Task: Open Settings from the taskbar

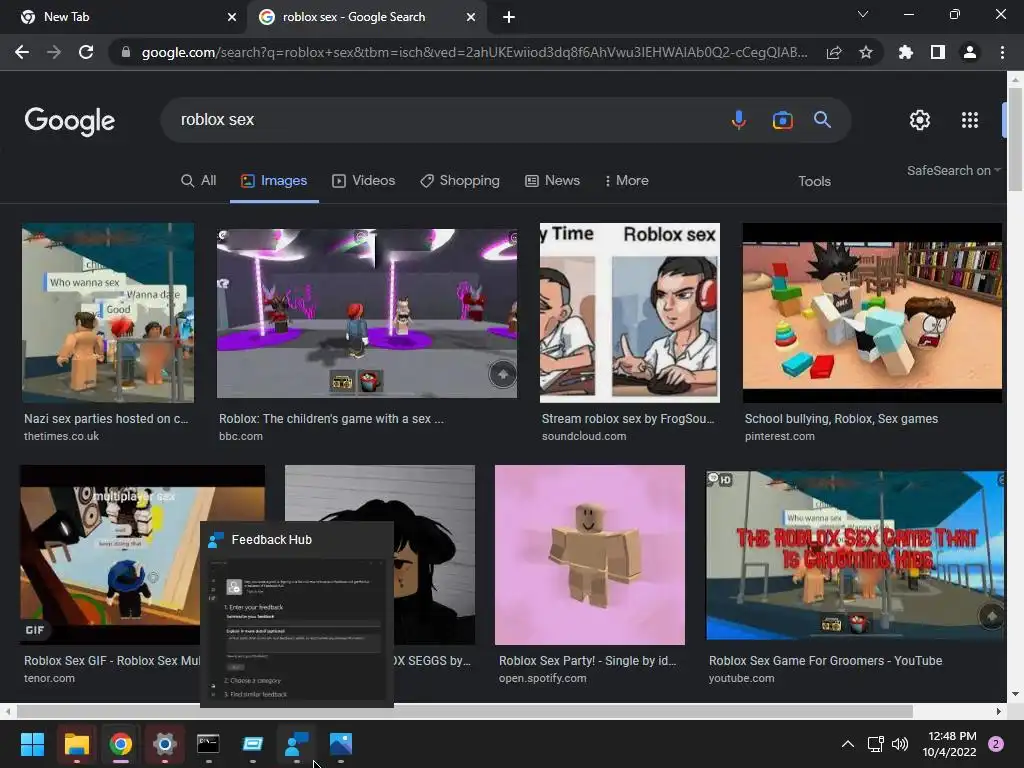Action: click(165, 744)
